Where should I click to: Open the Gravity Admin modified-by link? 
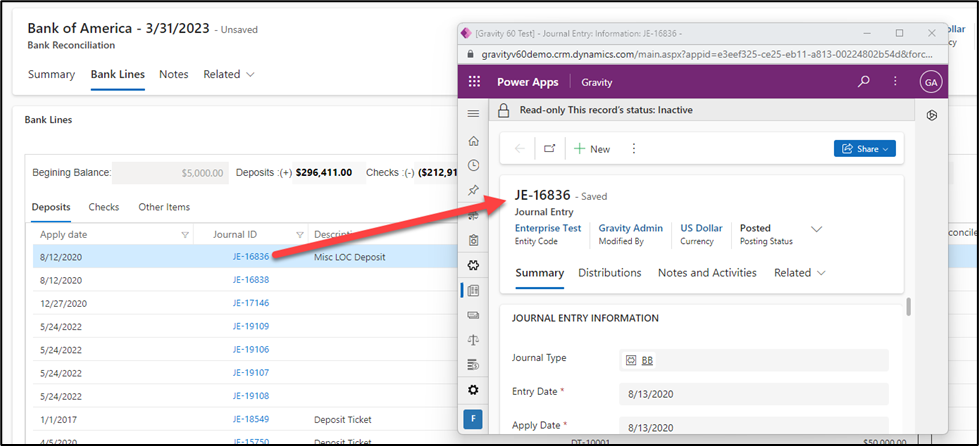tap(631, 229)
